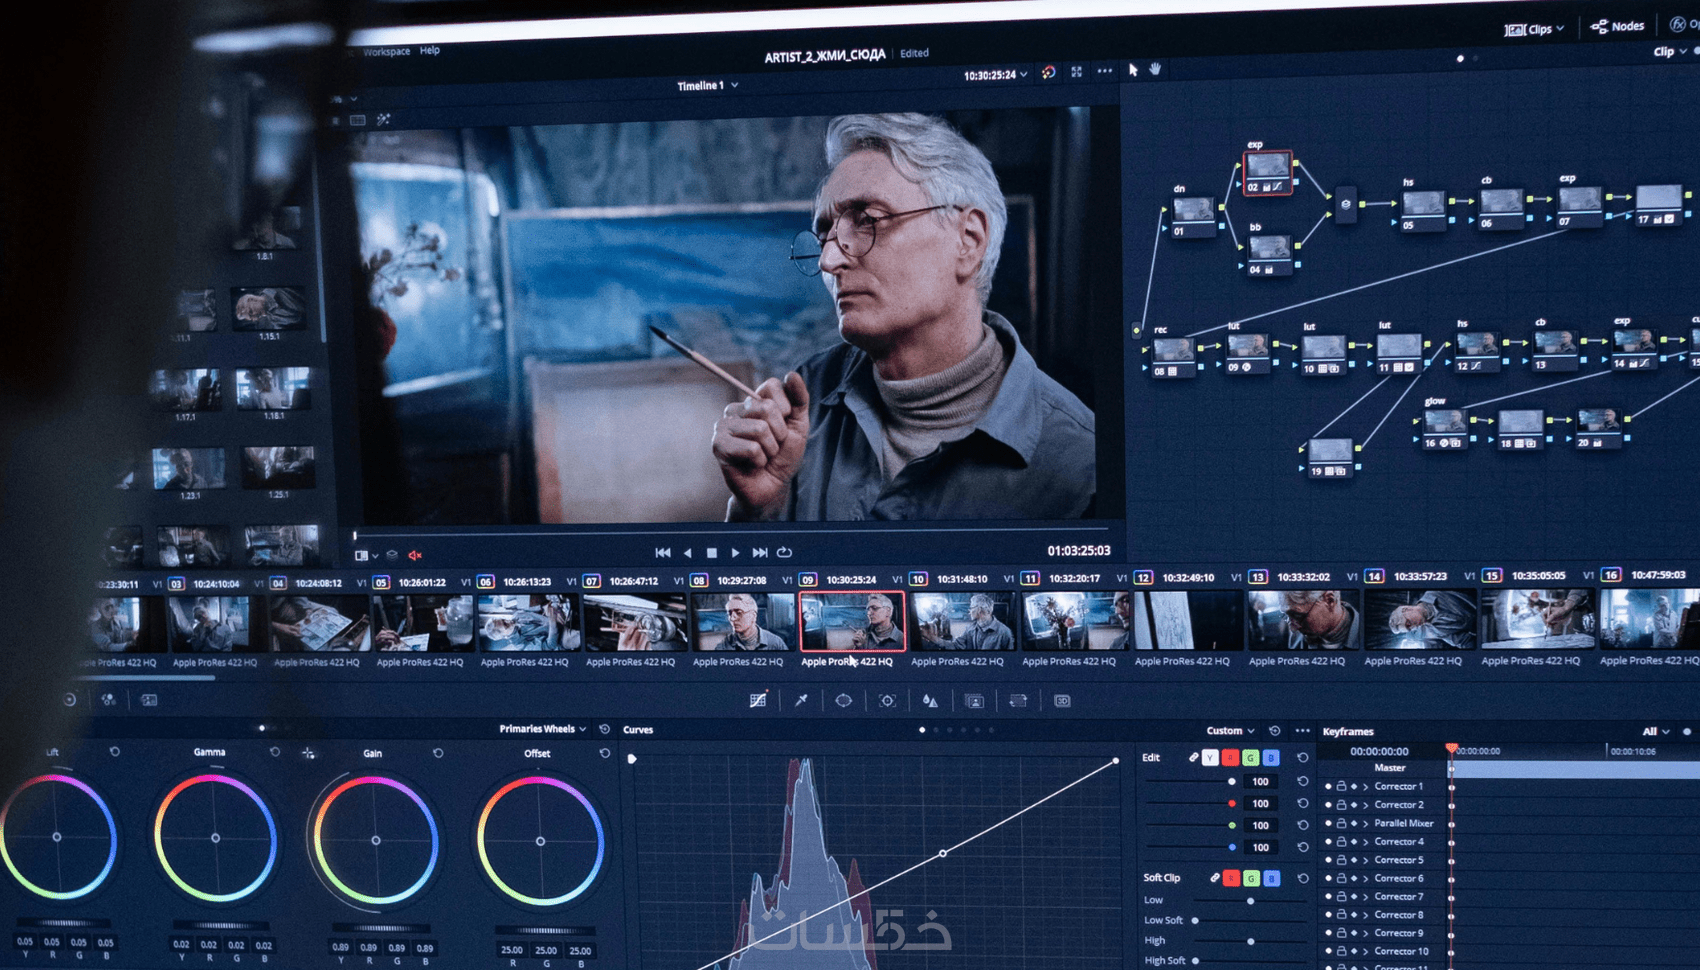Expand the viewer to full screen
The width and height of the screenshot is (1700, 970).
coord(1077,72)
